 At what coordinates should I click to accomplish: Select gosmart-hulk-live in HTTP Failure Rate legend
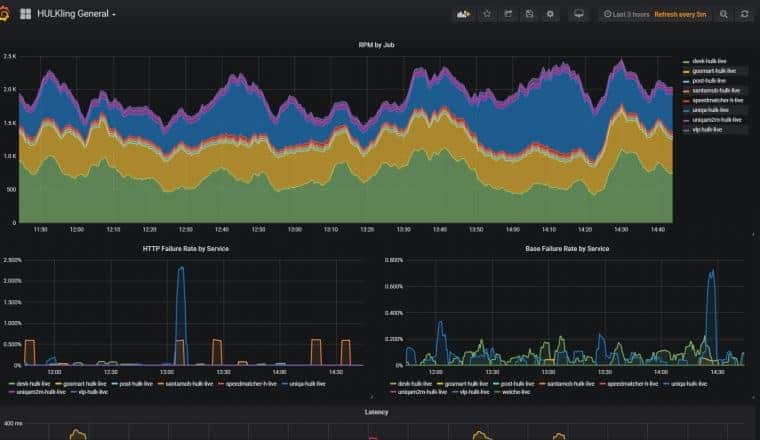point(84,384)
